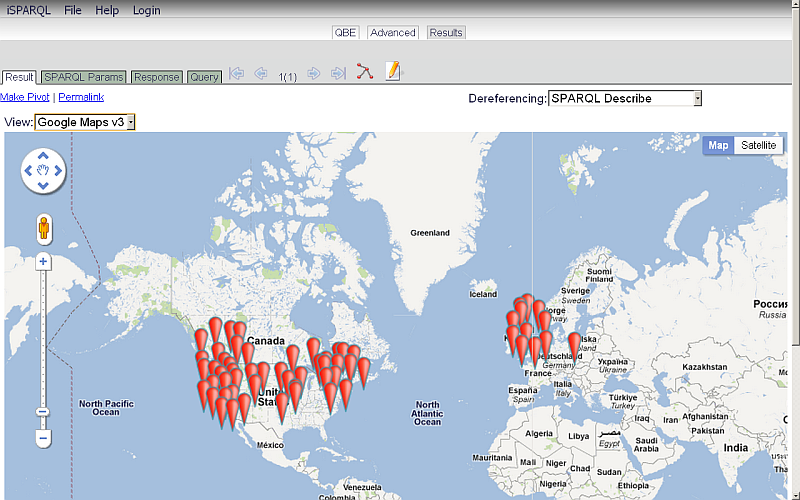The width and height of the screenshot is (800, 500).
Task: Pan the map right arrow
Action: 58,171
